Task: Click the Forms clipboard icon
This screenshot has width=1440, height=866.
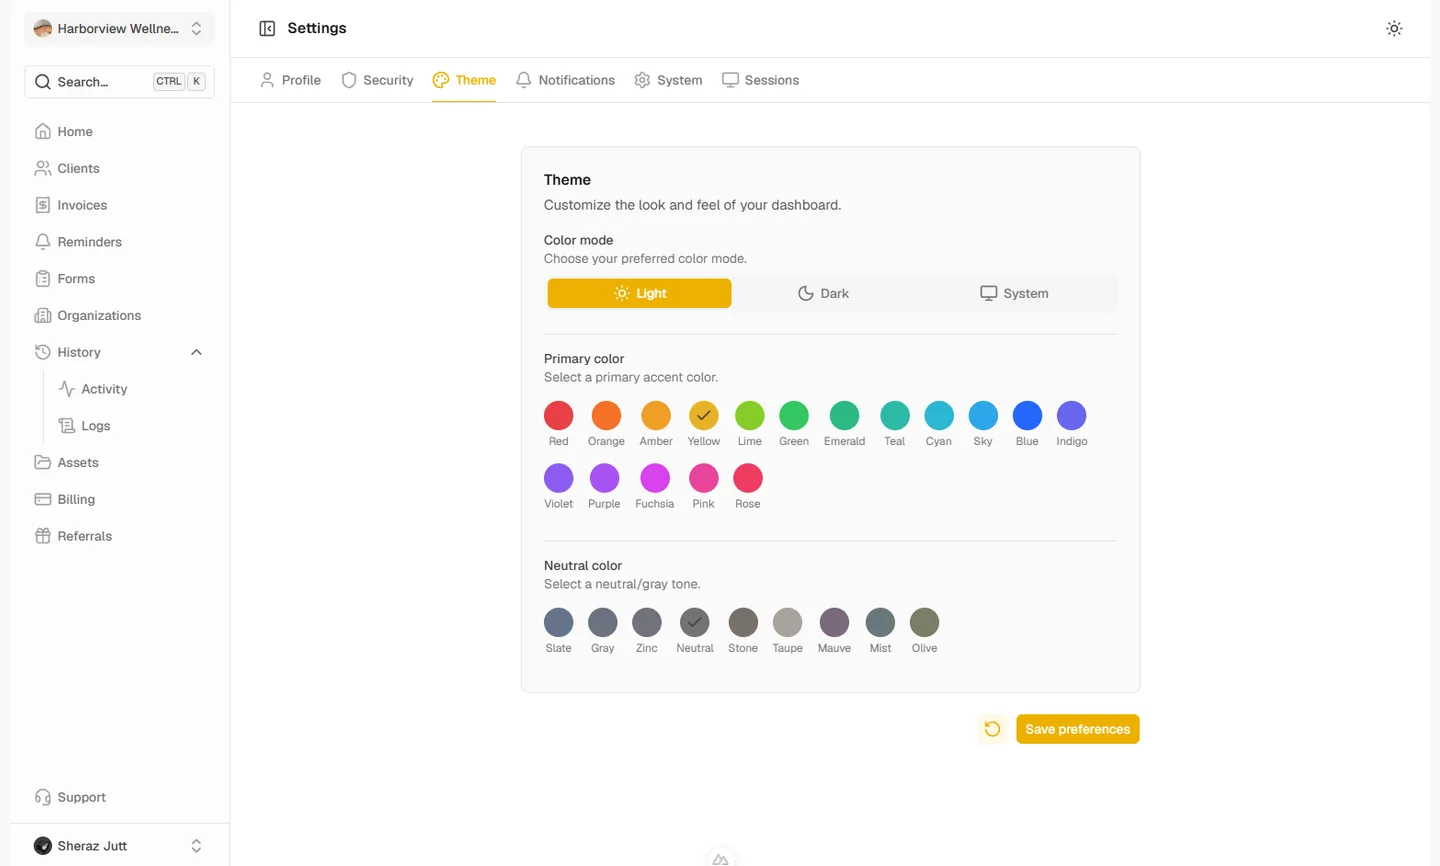Action: [x=43, y=279]
